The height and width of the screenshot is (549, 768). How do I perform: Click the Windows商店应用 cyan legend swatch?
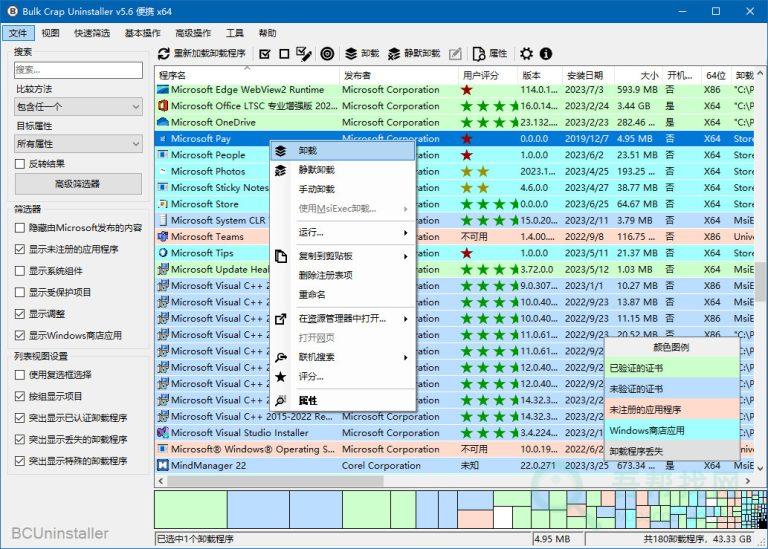[671, 430]
